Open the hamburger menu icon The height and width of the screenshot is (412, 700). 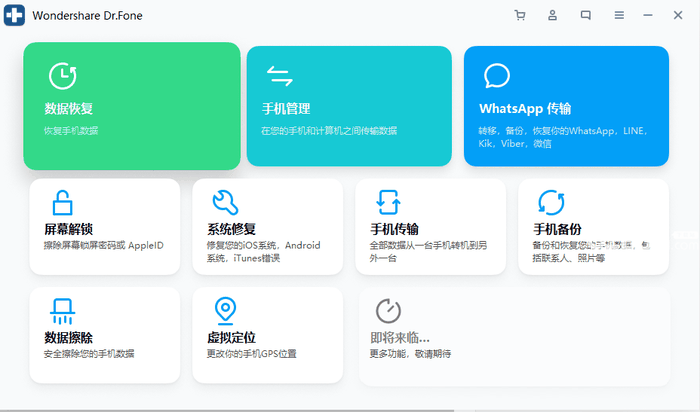pos(619,16)
